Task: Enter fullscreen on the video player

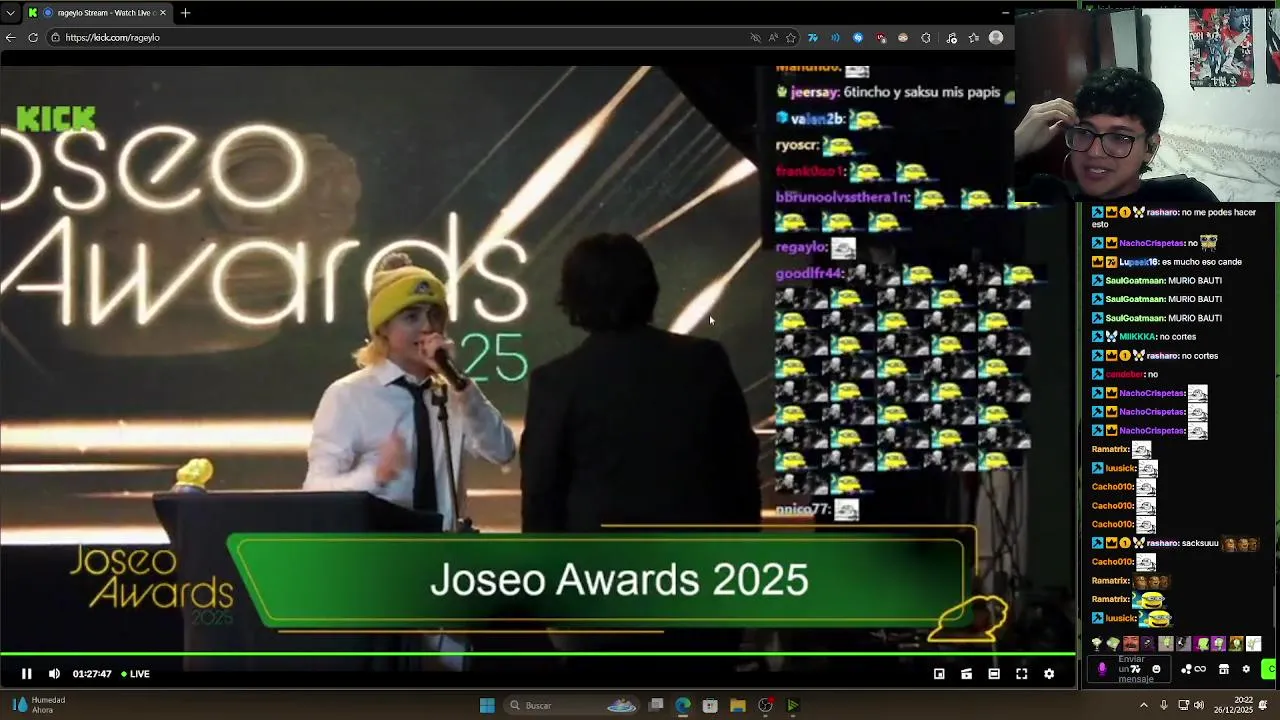Action: pyautogui.click(x=1021, y=674)
